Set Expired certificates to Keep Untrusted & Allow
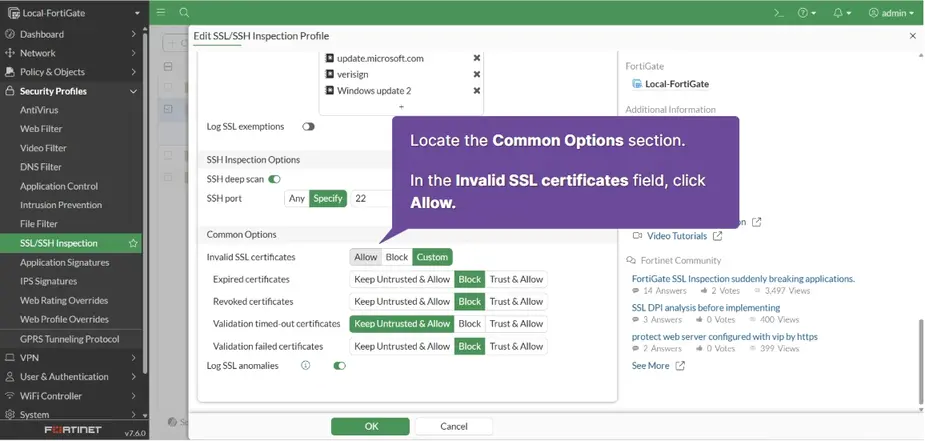925x441 pixels. click(402, 279)
